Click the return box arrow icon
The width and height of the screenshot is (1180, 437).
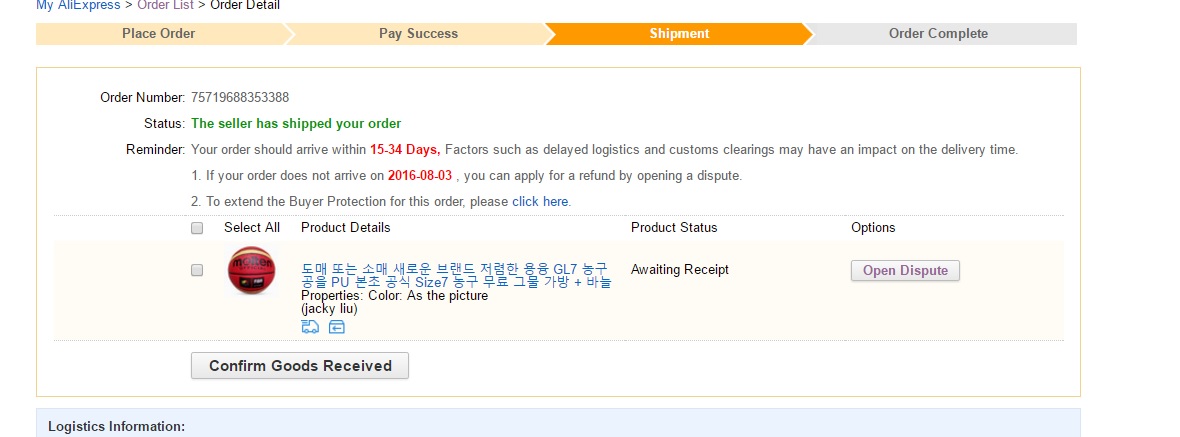337,327
